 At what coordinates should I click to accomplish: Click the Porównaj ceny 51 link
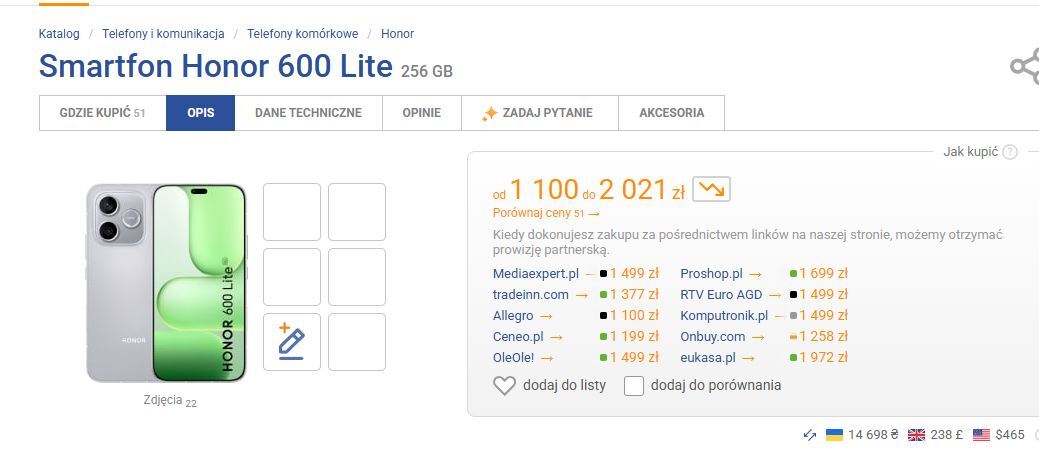[x=546, y=213]
